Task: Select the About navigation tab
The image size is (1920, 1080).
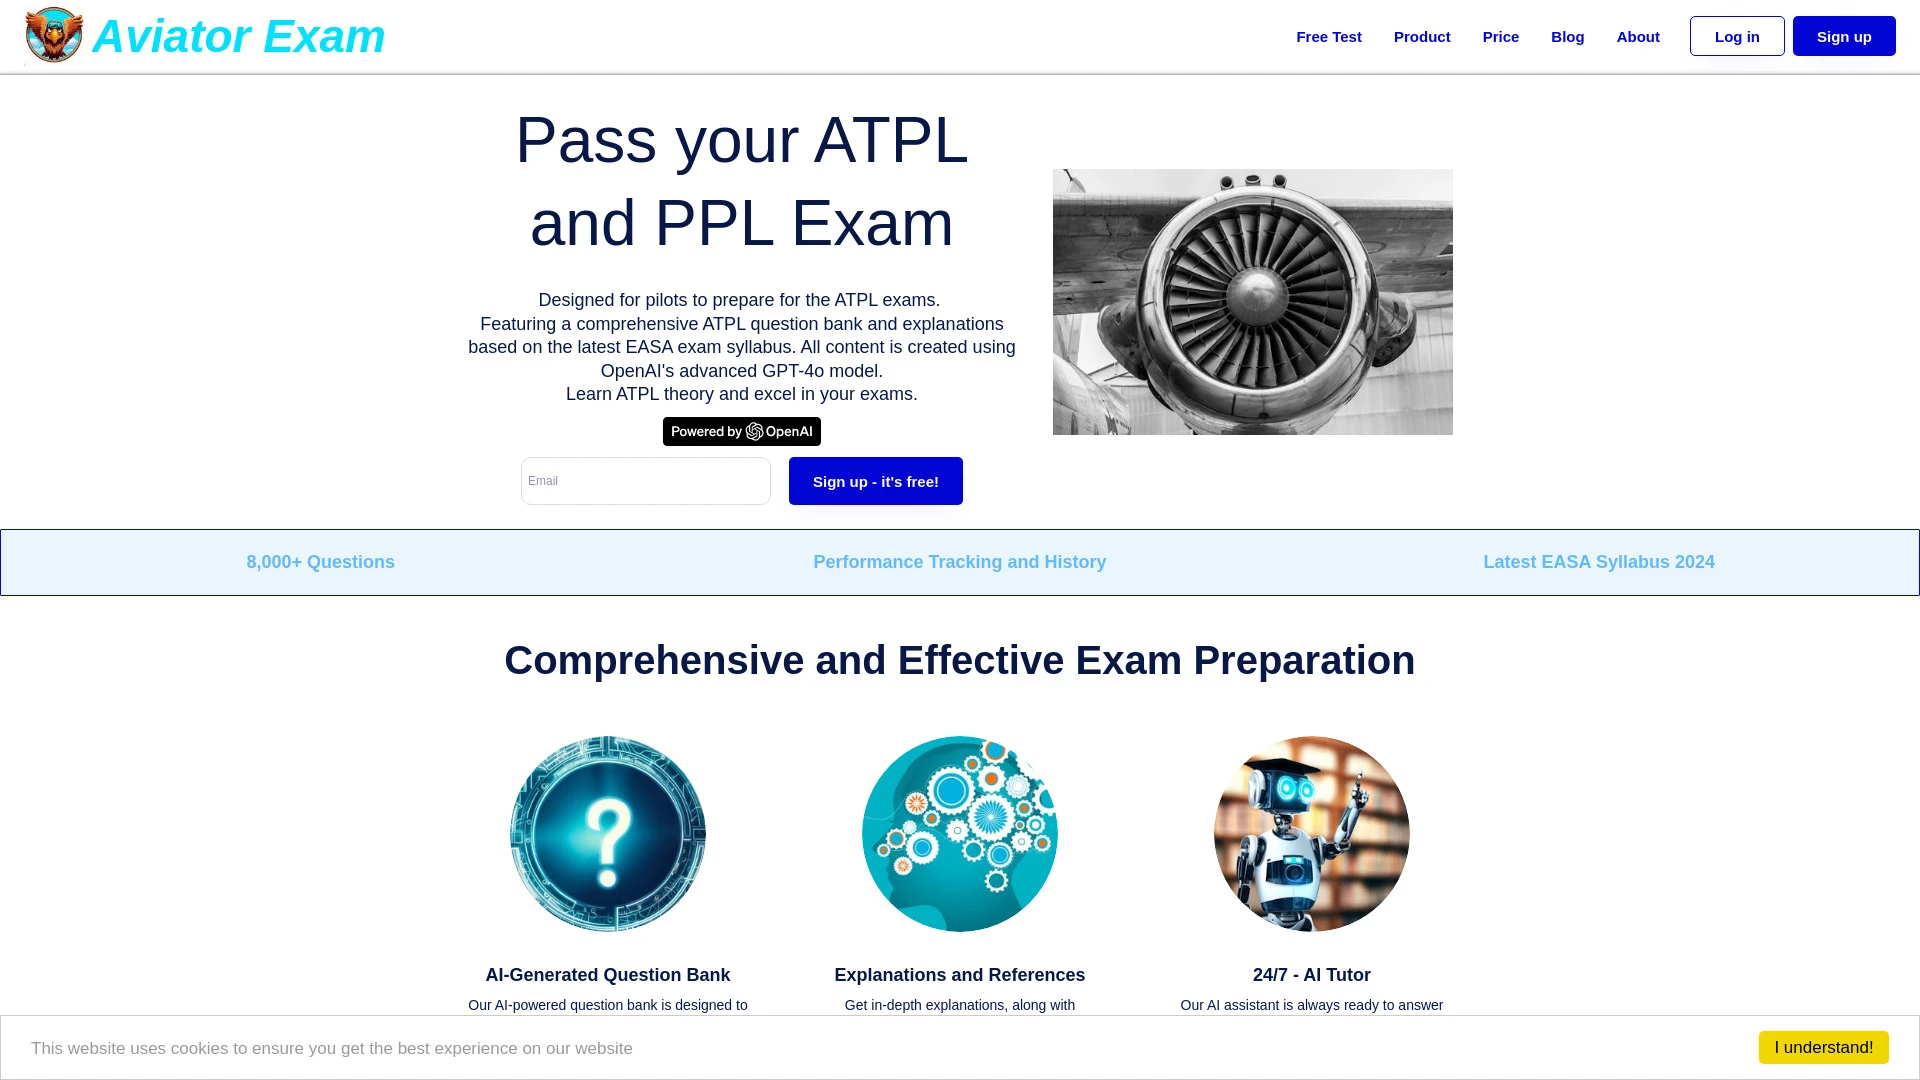Action: (x=1638, y=36)
